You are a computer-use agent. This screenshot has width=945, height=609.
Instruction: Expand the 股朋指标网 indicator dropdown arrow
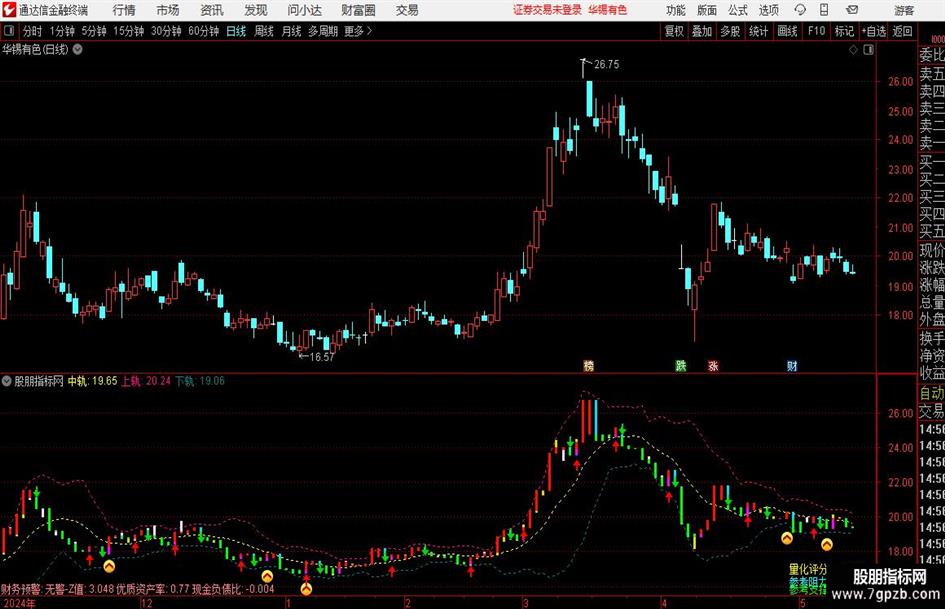click(7, 381)
